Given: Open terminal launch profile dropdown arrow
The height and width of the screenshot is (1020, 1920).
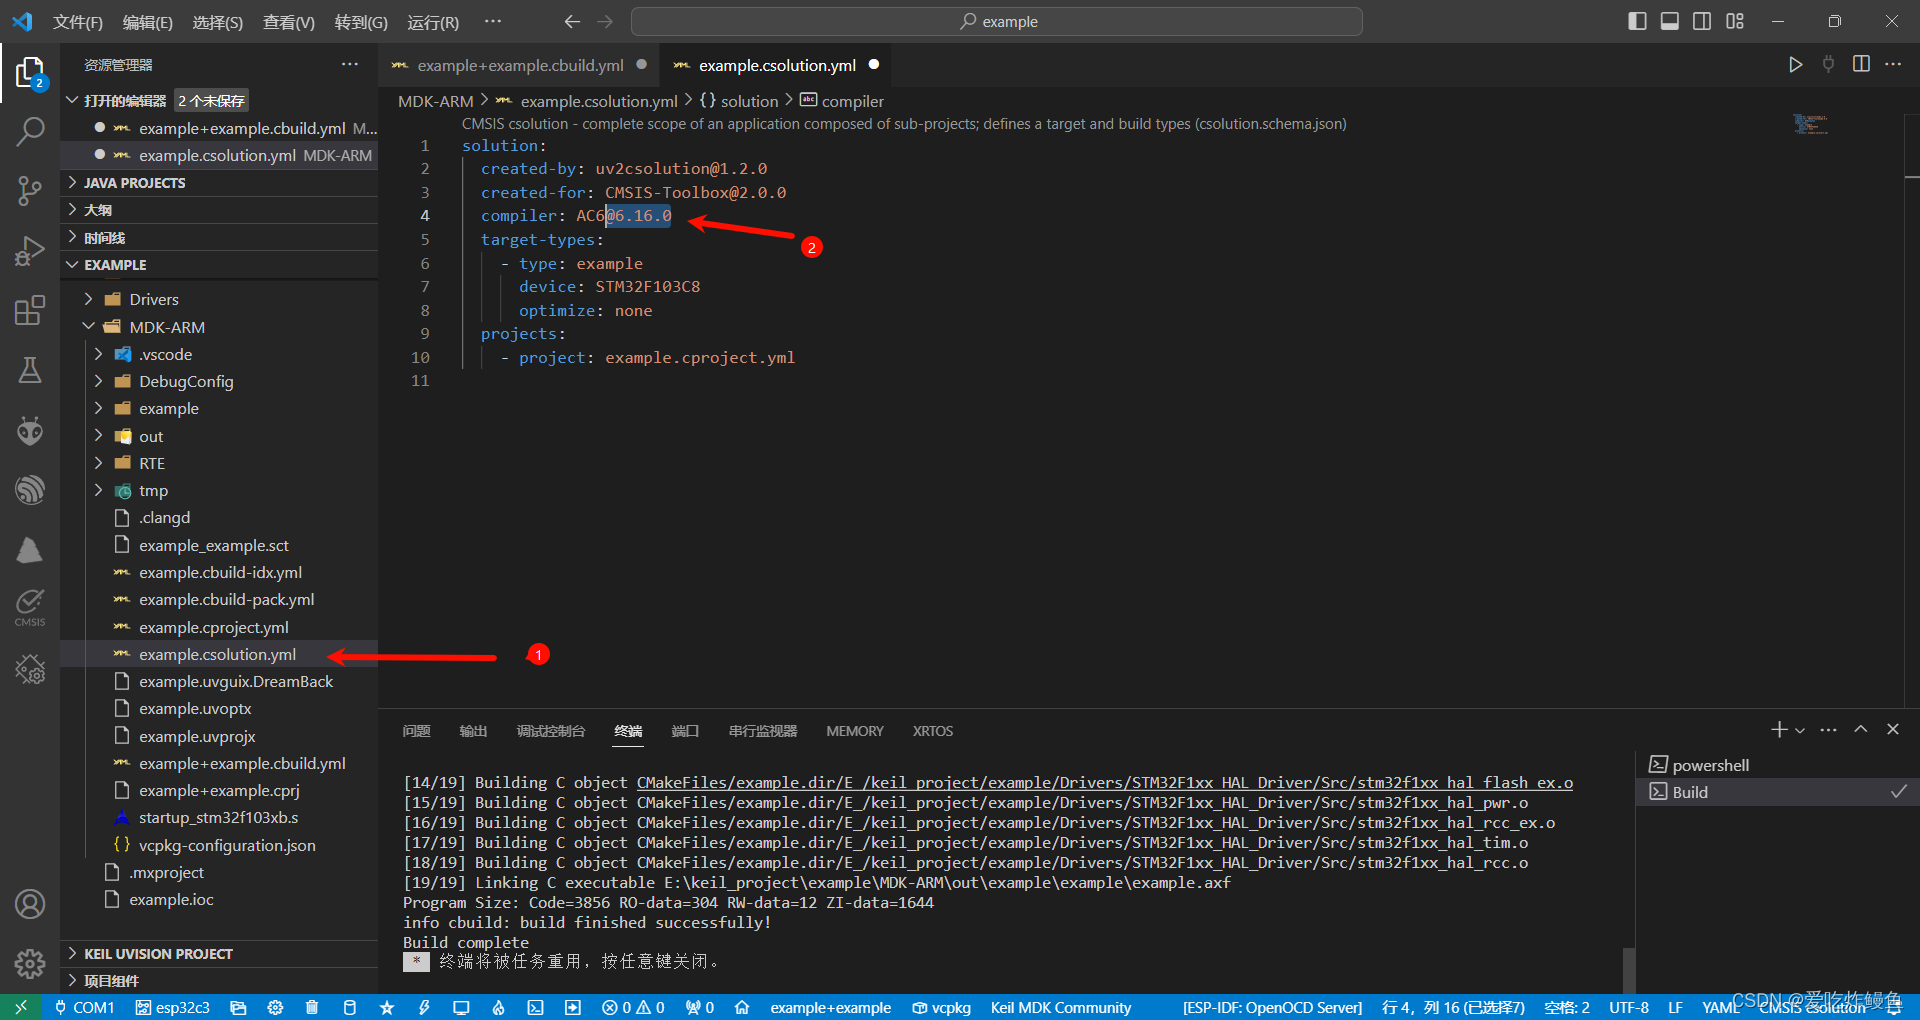Looking at the screenshot, I should tap(1800, 731).
